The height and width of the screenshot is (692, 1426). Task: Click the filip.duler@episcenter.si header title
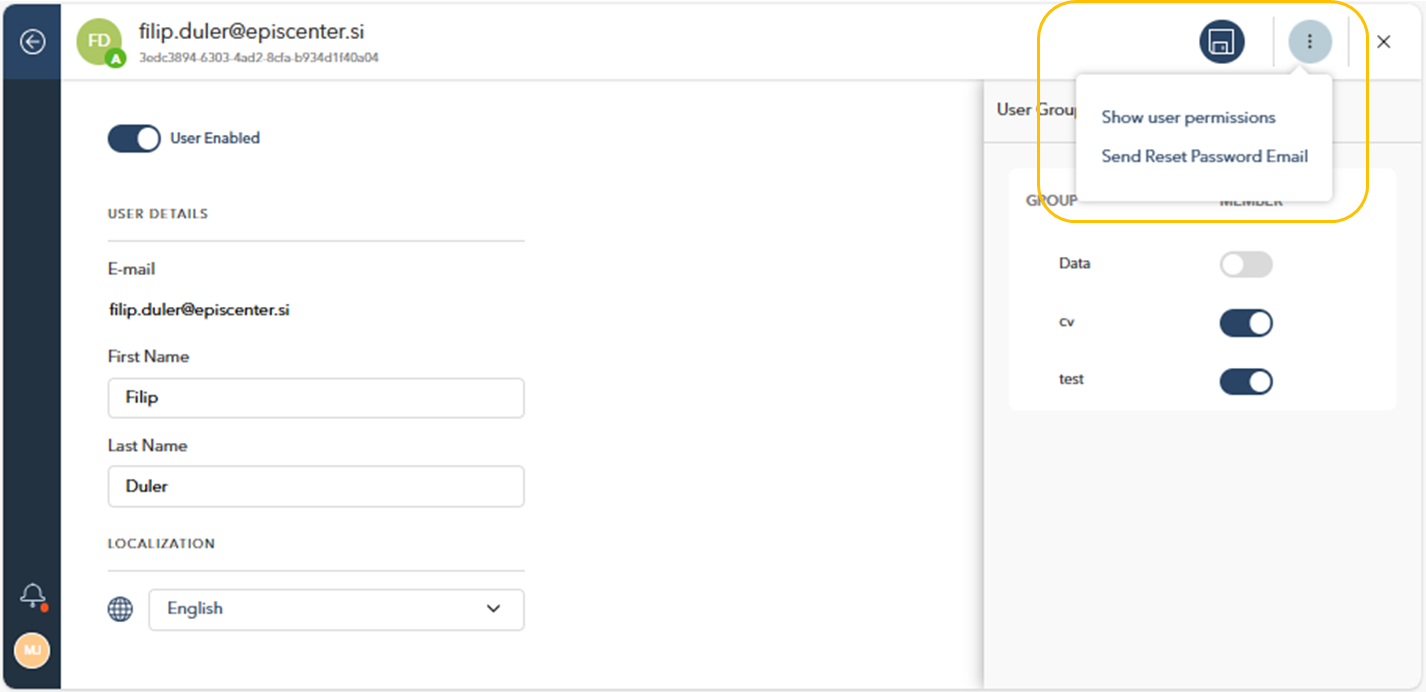[x=252, y=32]
